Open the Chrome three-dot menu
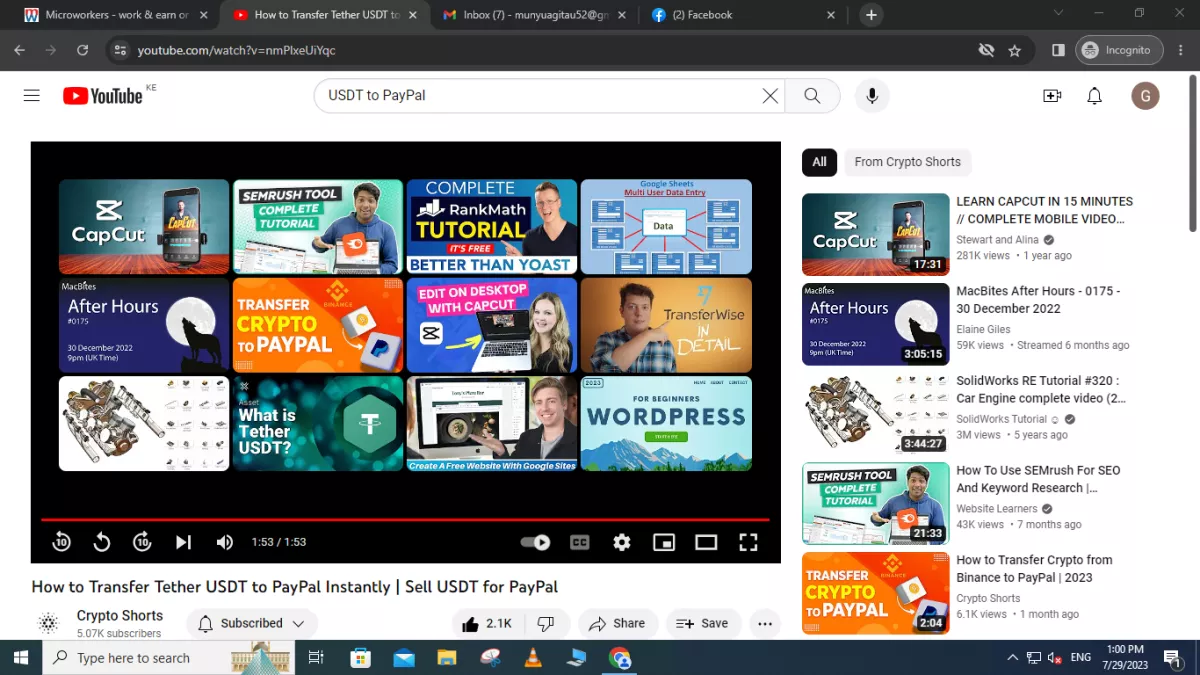The image size is (1200, 675). pyautogui.click(x=1180, y=50)
